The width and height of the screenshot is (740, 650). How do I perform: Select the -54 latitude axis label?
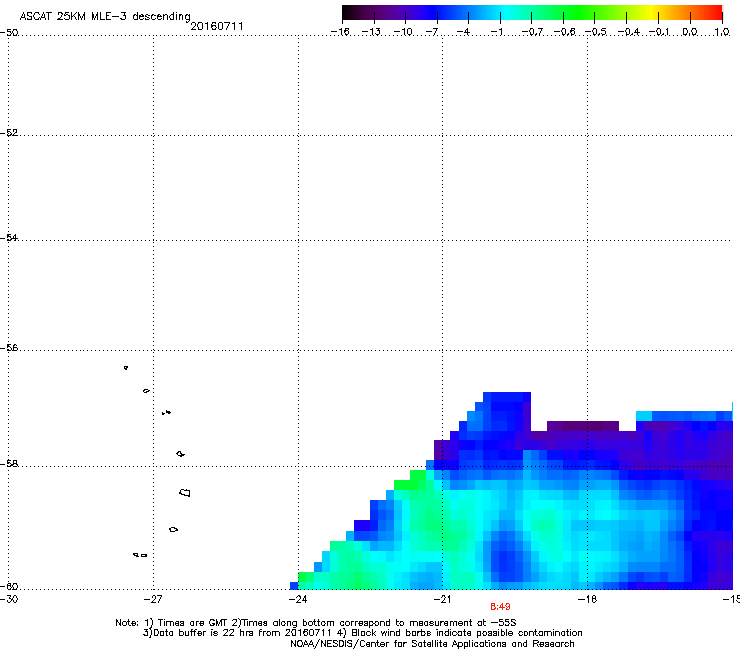9,237
